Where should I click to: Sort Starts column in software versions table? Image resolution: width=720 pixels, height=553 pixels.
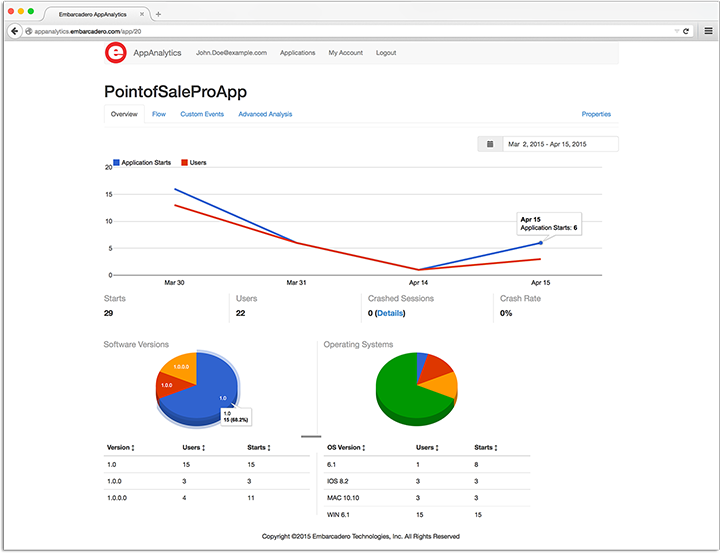pos(270,448)
